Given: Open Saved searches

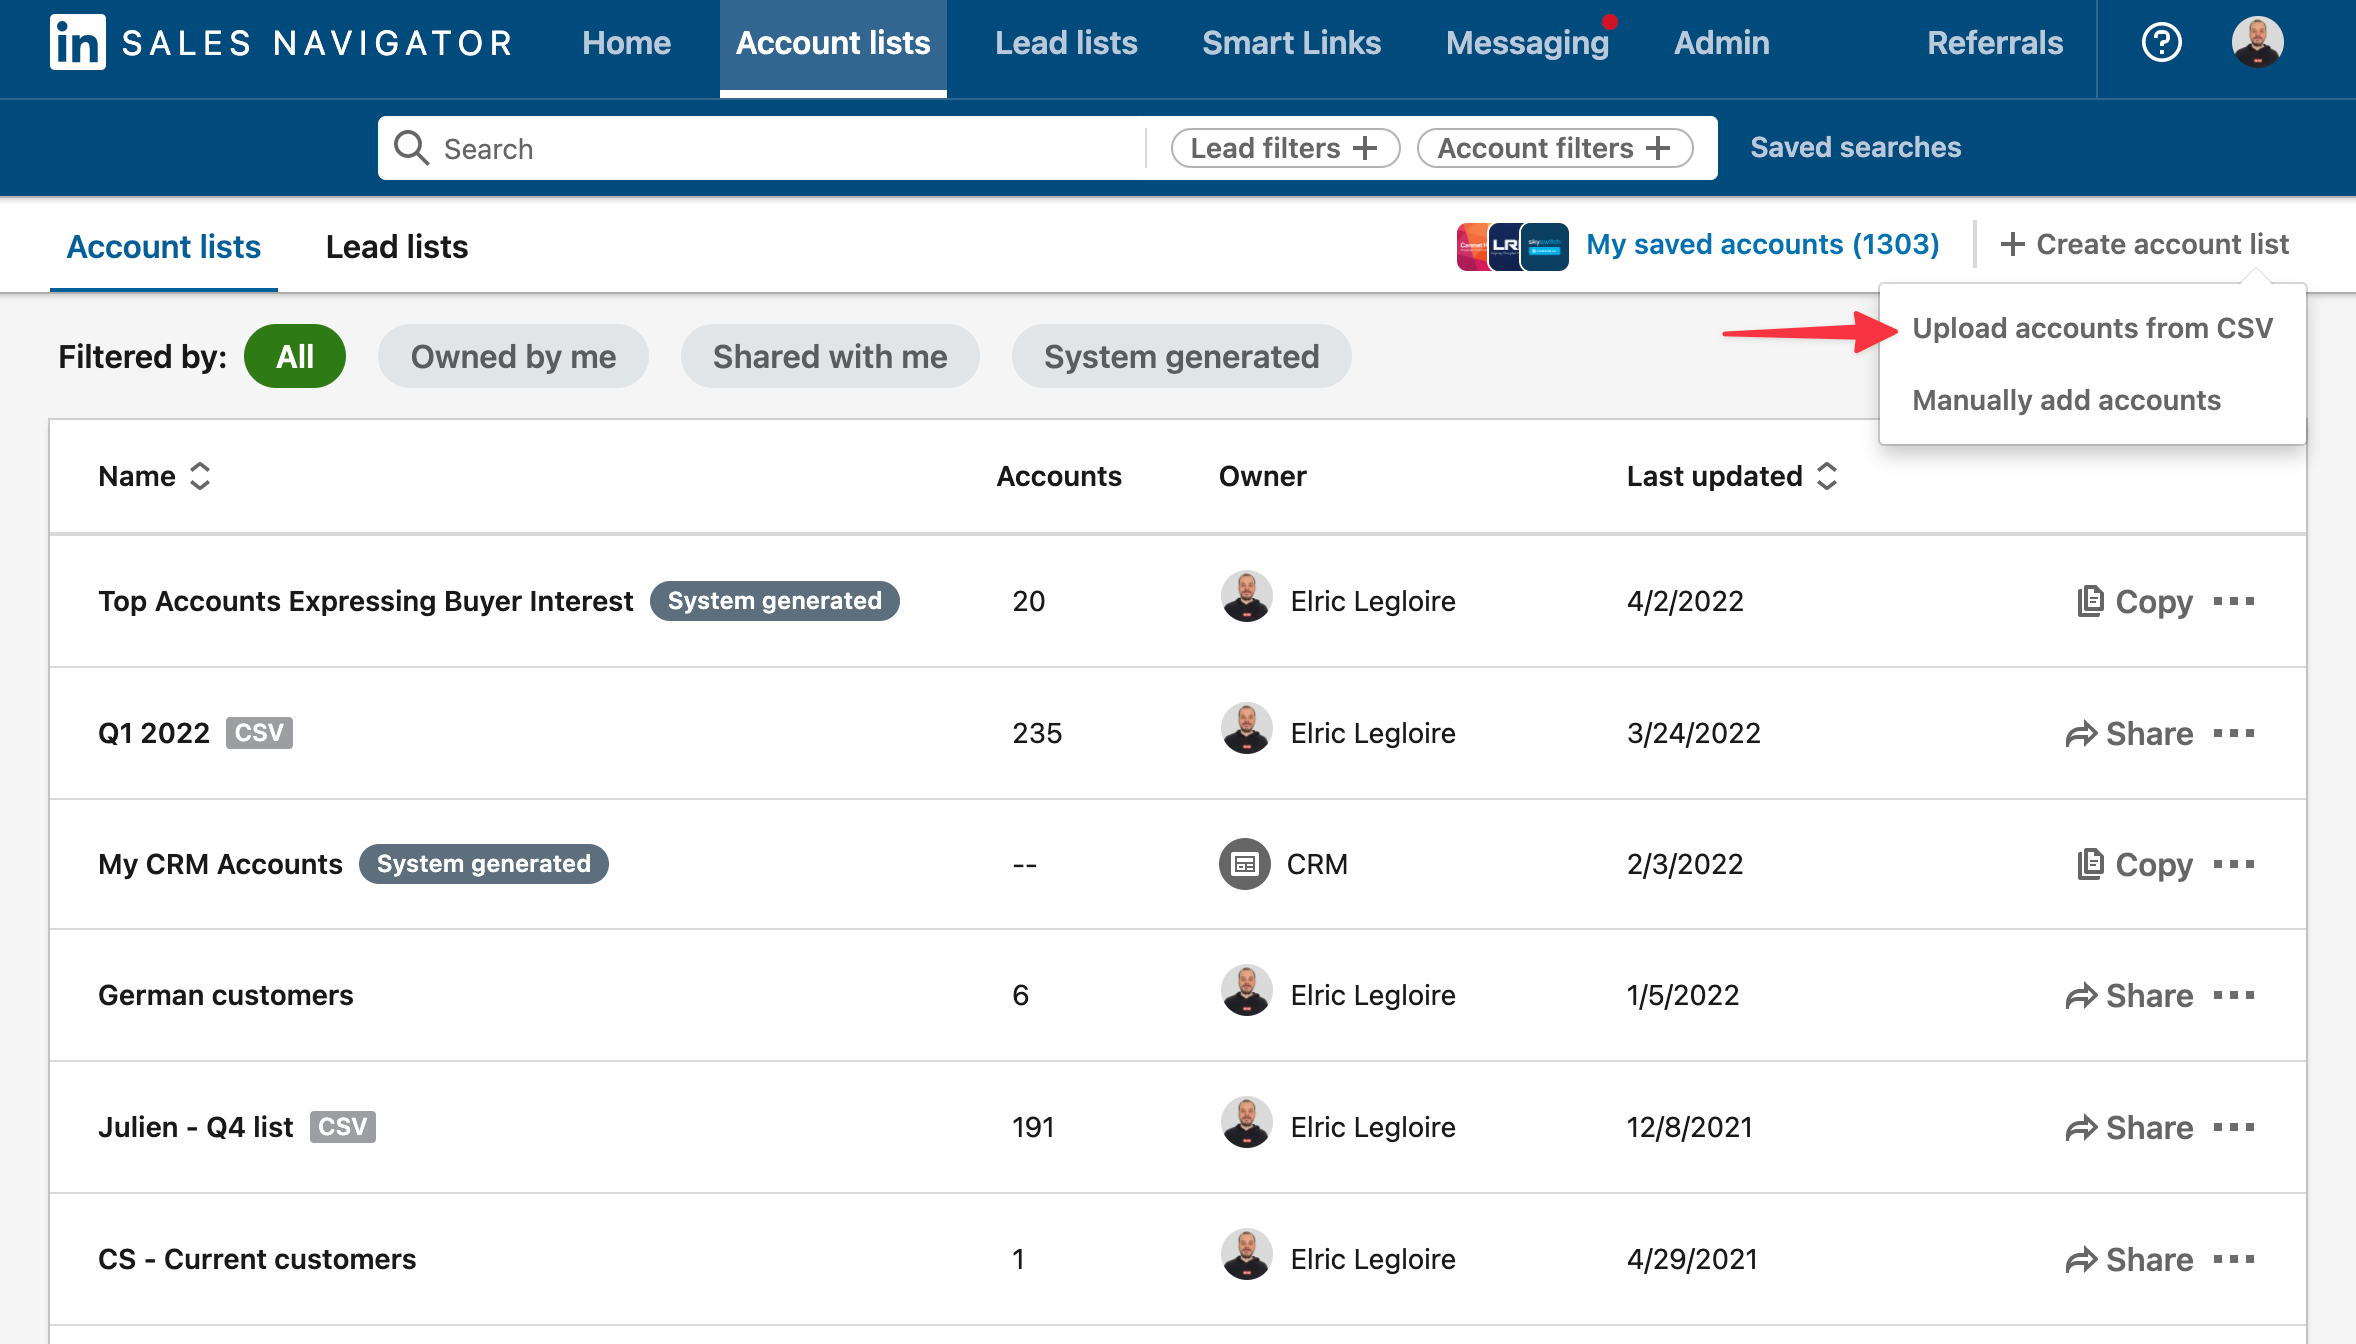Looking at the screenshot, I should click(1855, 147).
